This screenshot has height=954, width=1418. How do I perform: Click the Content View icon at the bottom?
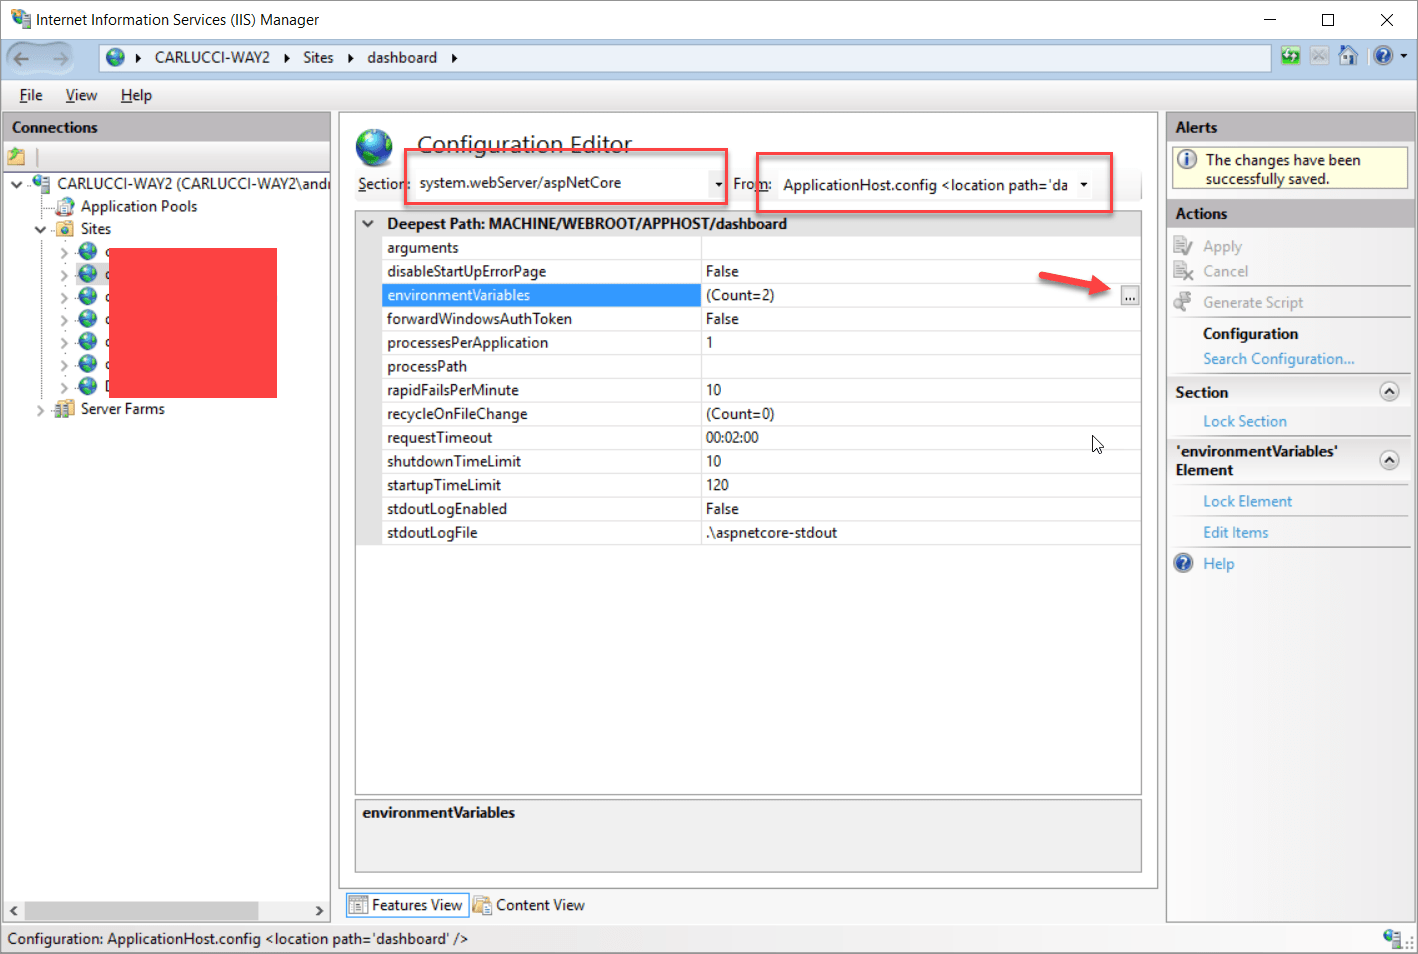click(x=482, y=905)
